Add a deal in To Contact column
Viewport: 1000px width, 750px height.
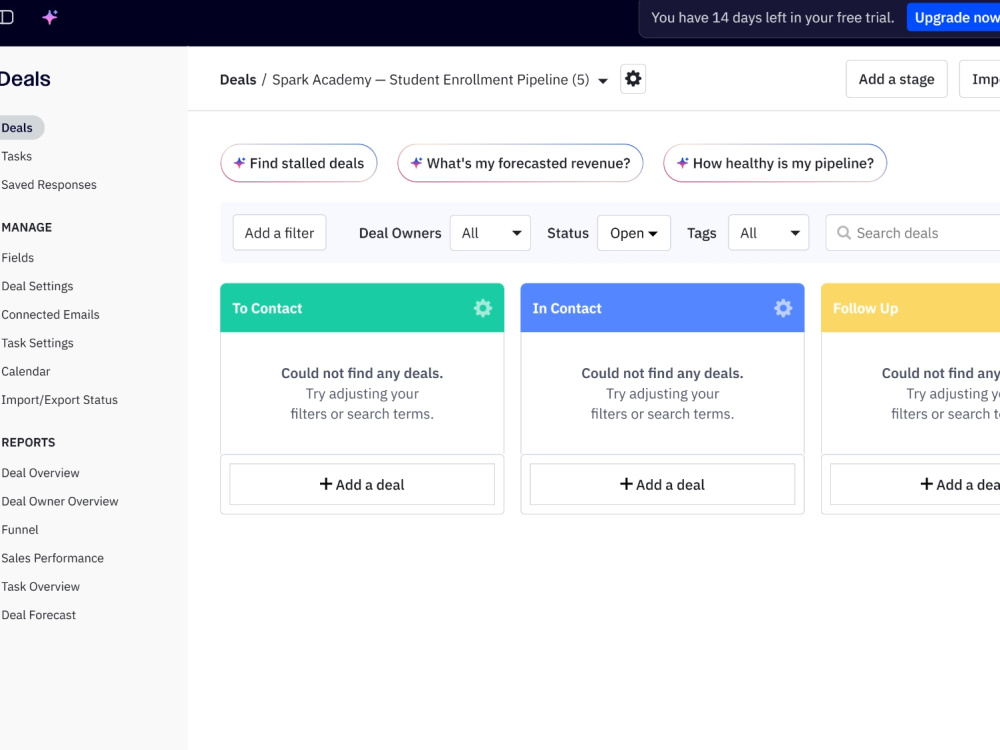[362, 485]
